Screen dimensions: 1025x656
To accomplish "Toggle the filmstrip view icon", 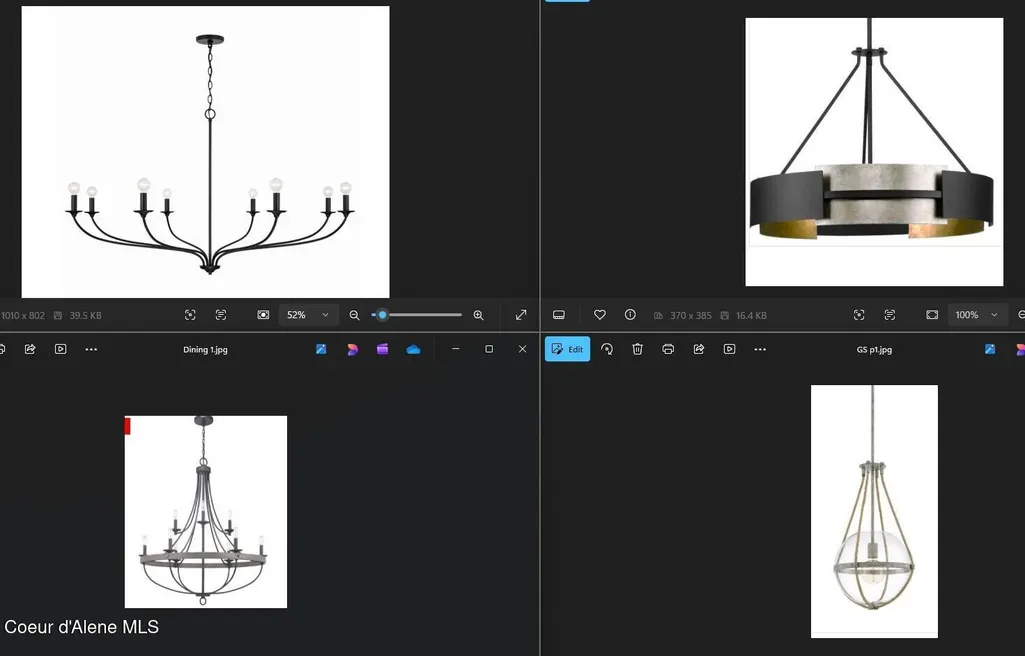I will (559, 315).
